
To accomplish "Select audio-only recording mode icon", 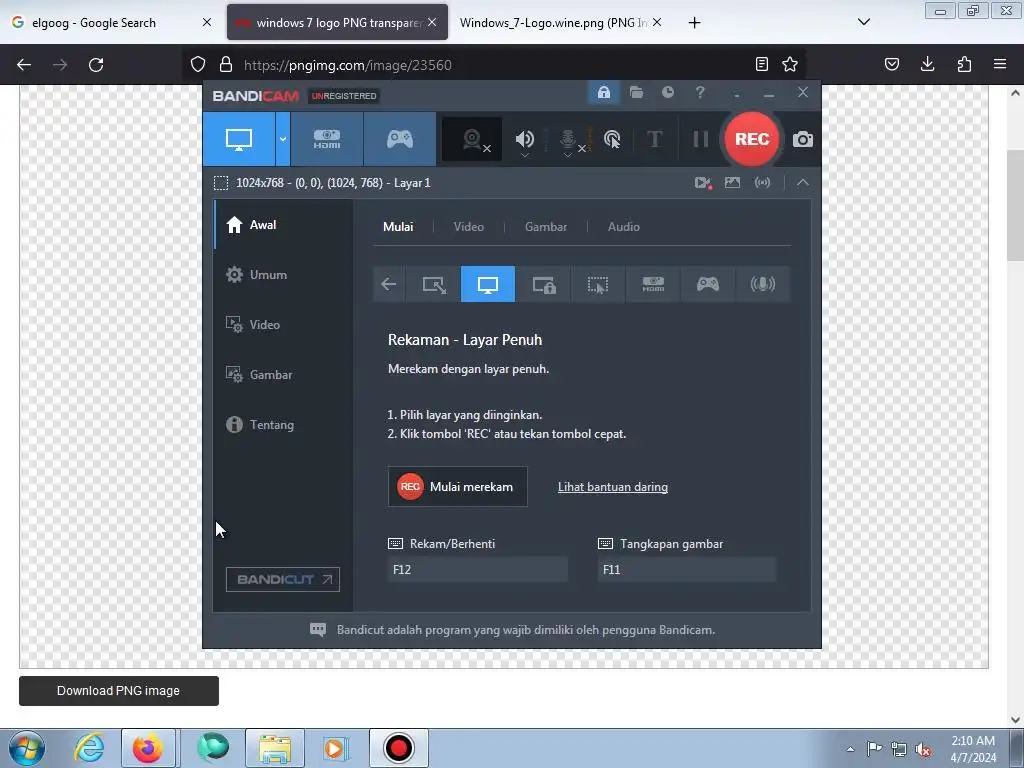I will click(x=762, y=284).
